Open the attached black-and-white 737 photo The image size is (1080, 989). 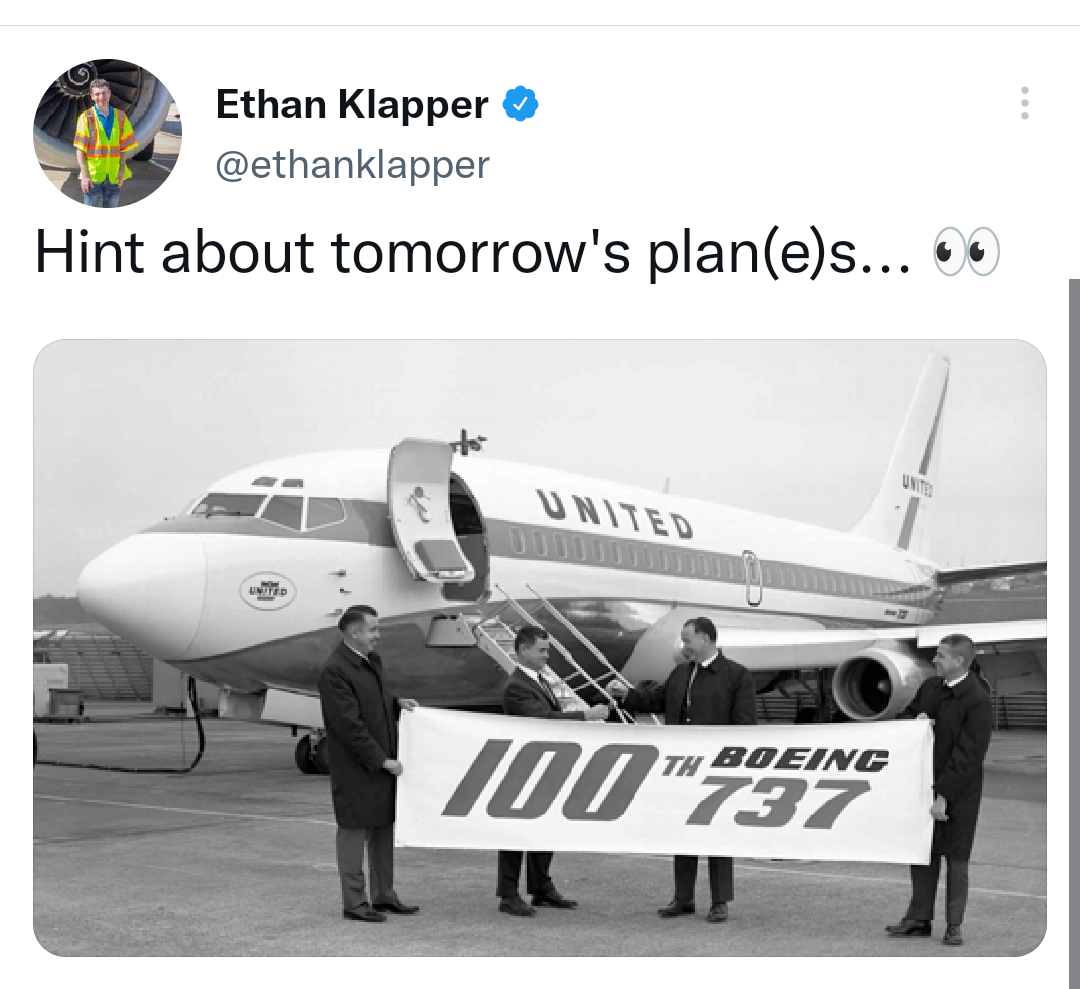click(x=540, y=645)
